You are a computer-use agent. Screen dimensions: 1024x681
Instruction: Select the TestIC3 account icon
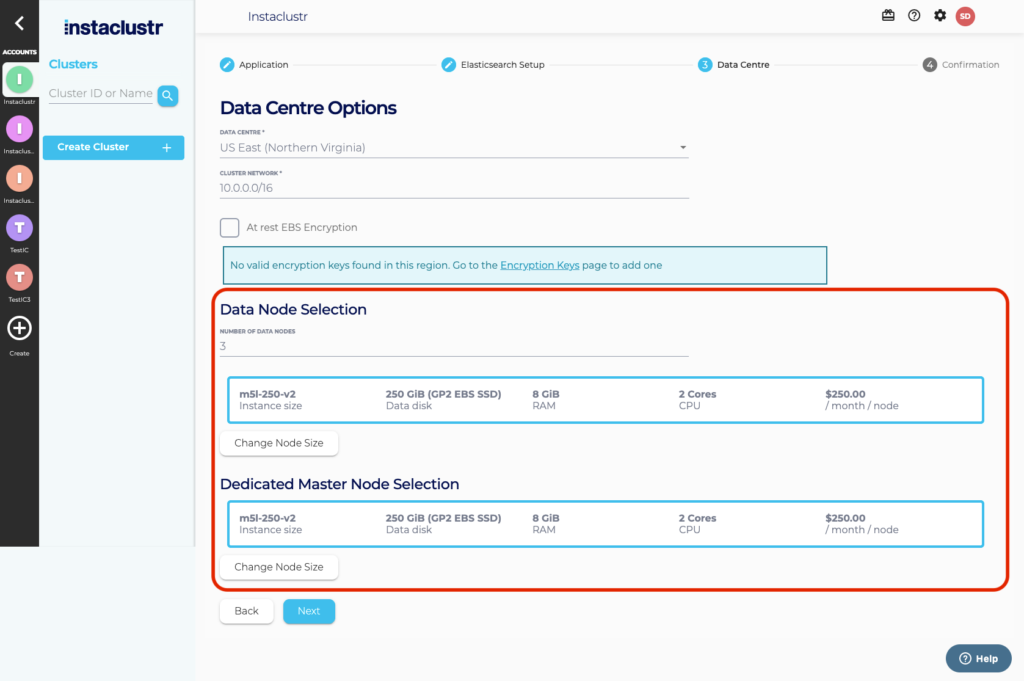[x=19, y=278]
